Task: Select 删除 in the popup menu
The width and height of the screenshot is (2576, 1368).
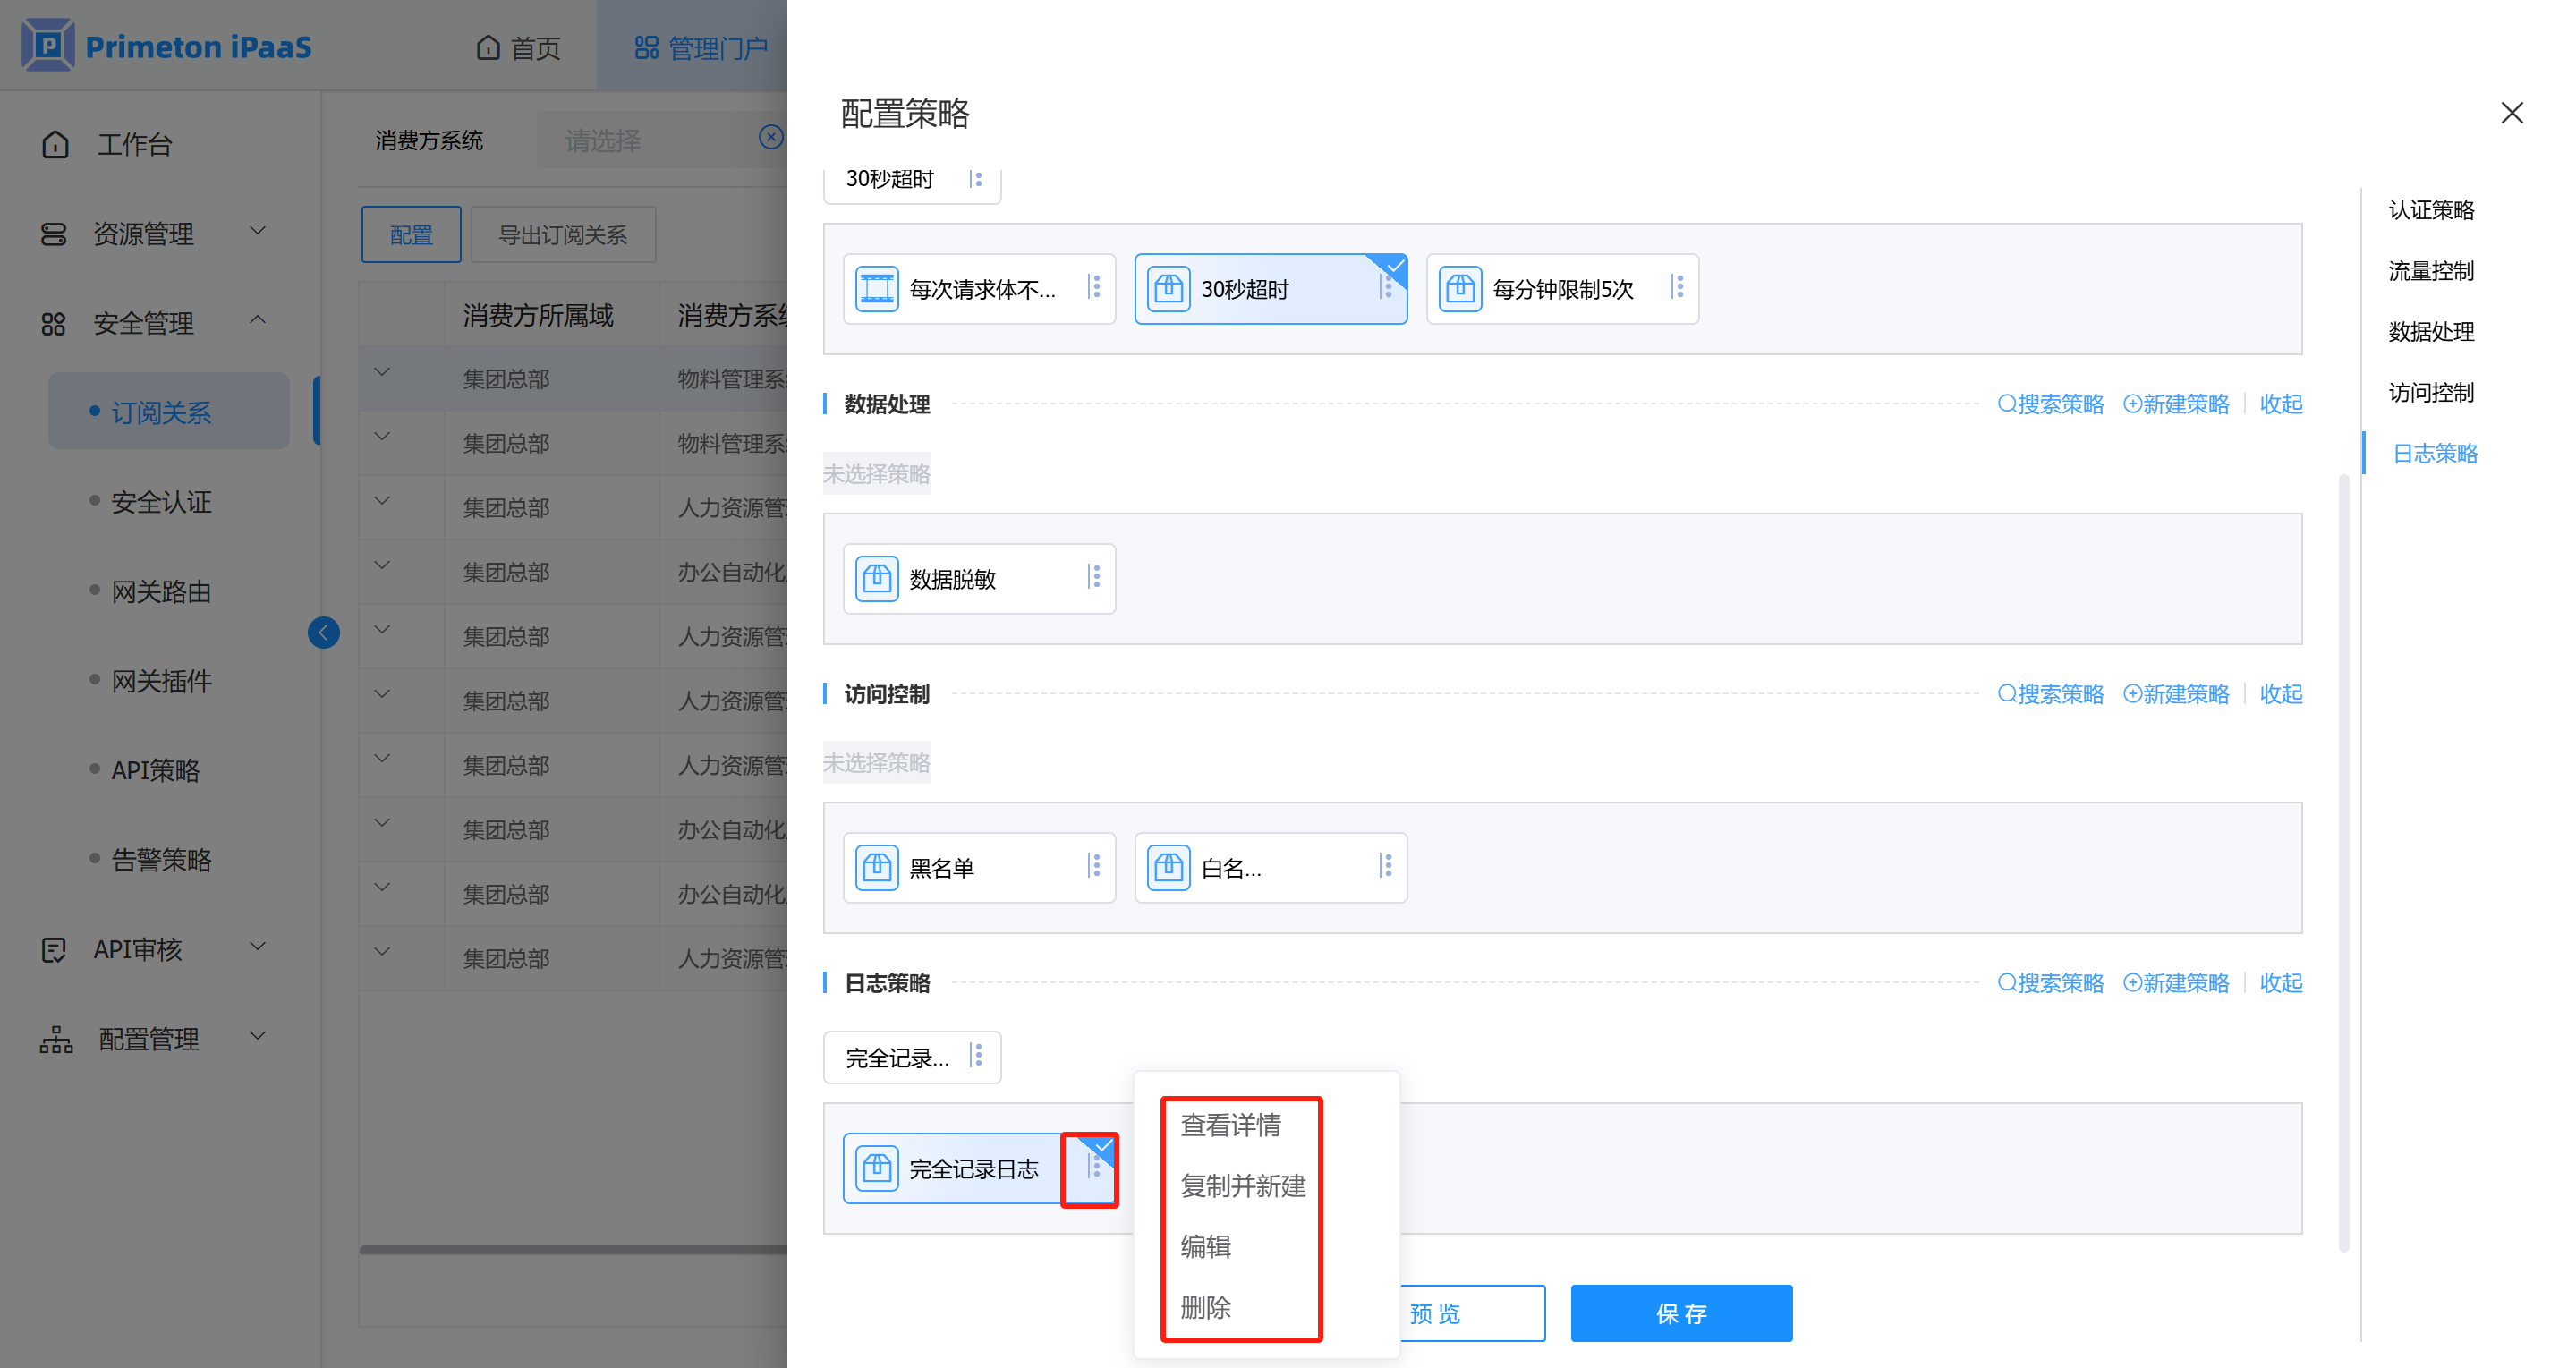Action: coord(1205,1307)
